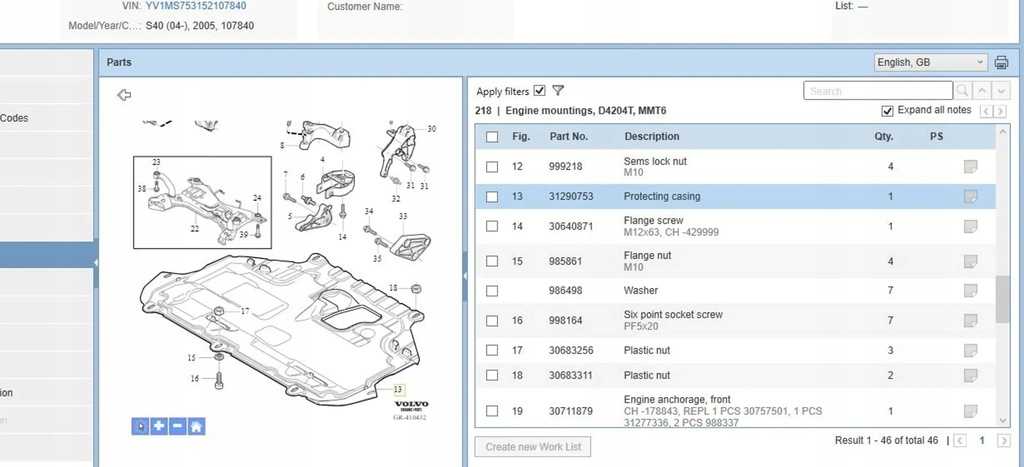This screenshot has height=467, width=1024.
Task: Open note icon for Flange screw row
Action: [x=970, y=226]
